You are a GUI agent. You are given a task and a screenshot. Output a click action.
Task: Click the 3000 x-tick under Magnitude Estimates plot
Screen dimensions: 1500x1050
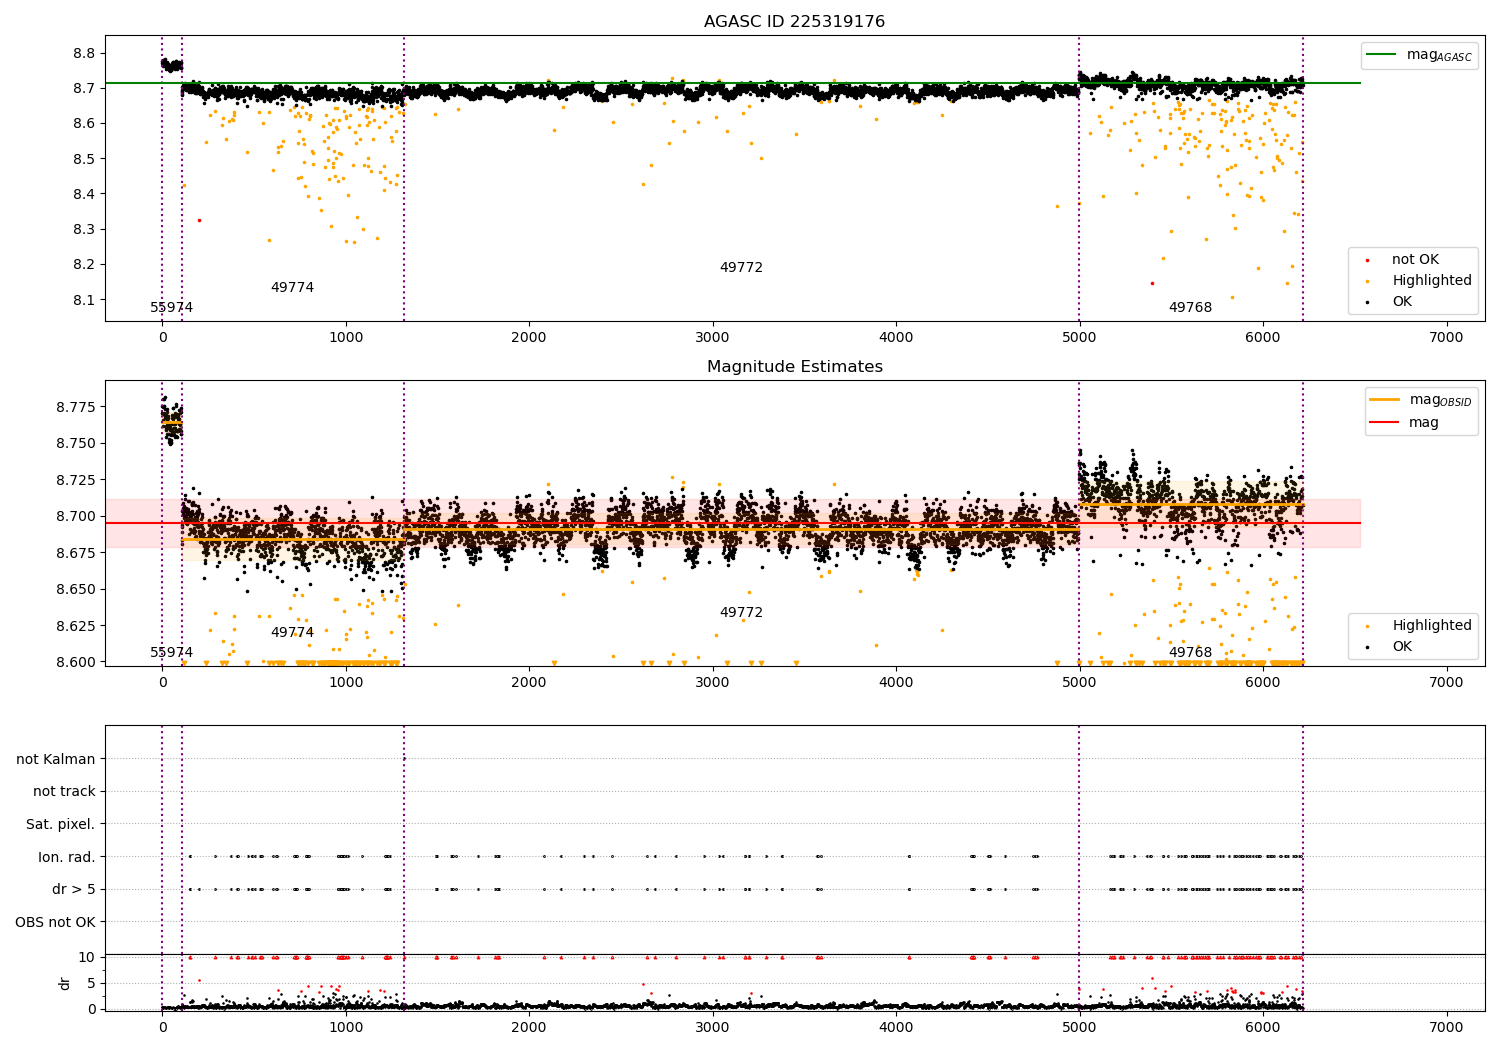click(712, 683)
